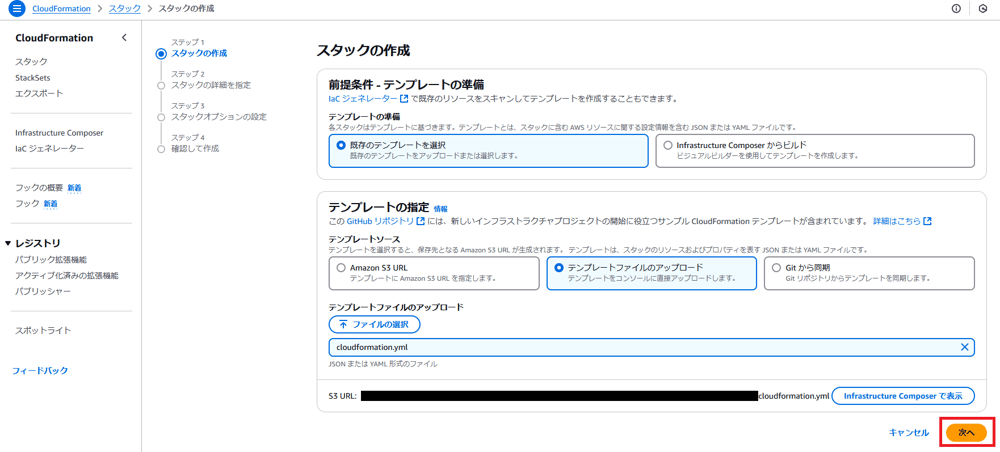Click the 次へ button

point(967,432)
